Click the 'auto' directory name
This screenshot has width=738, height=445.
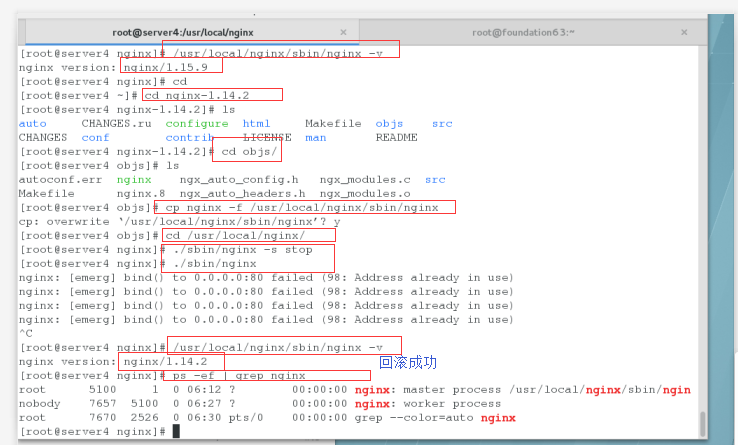pos(32,123)
